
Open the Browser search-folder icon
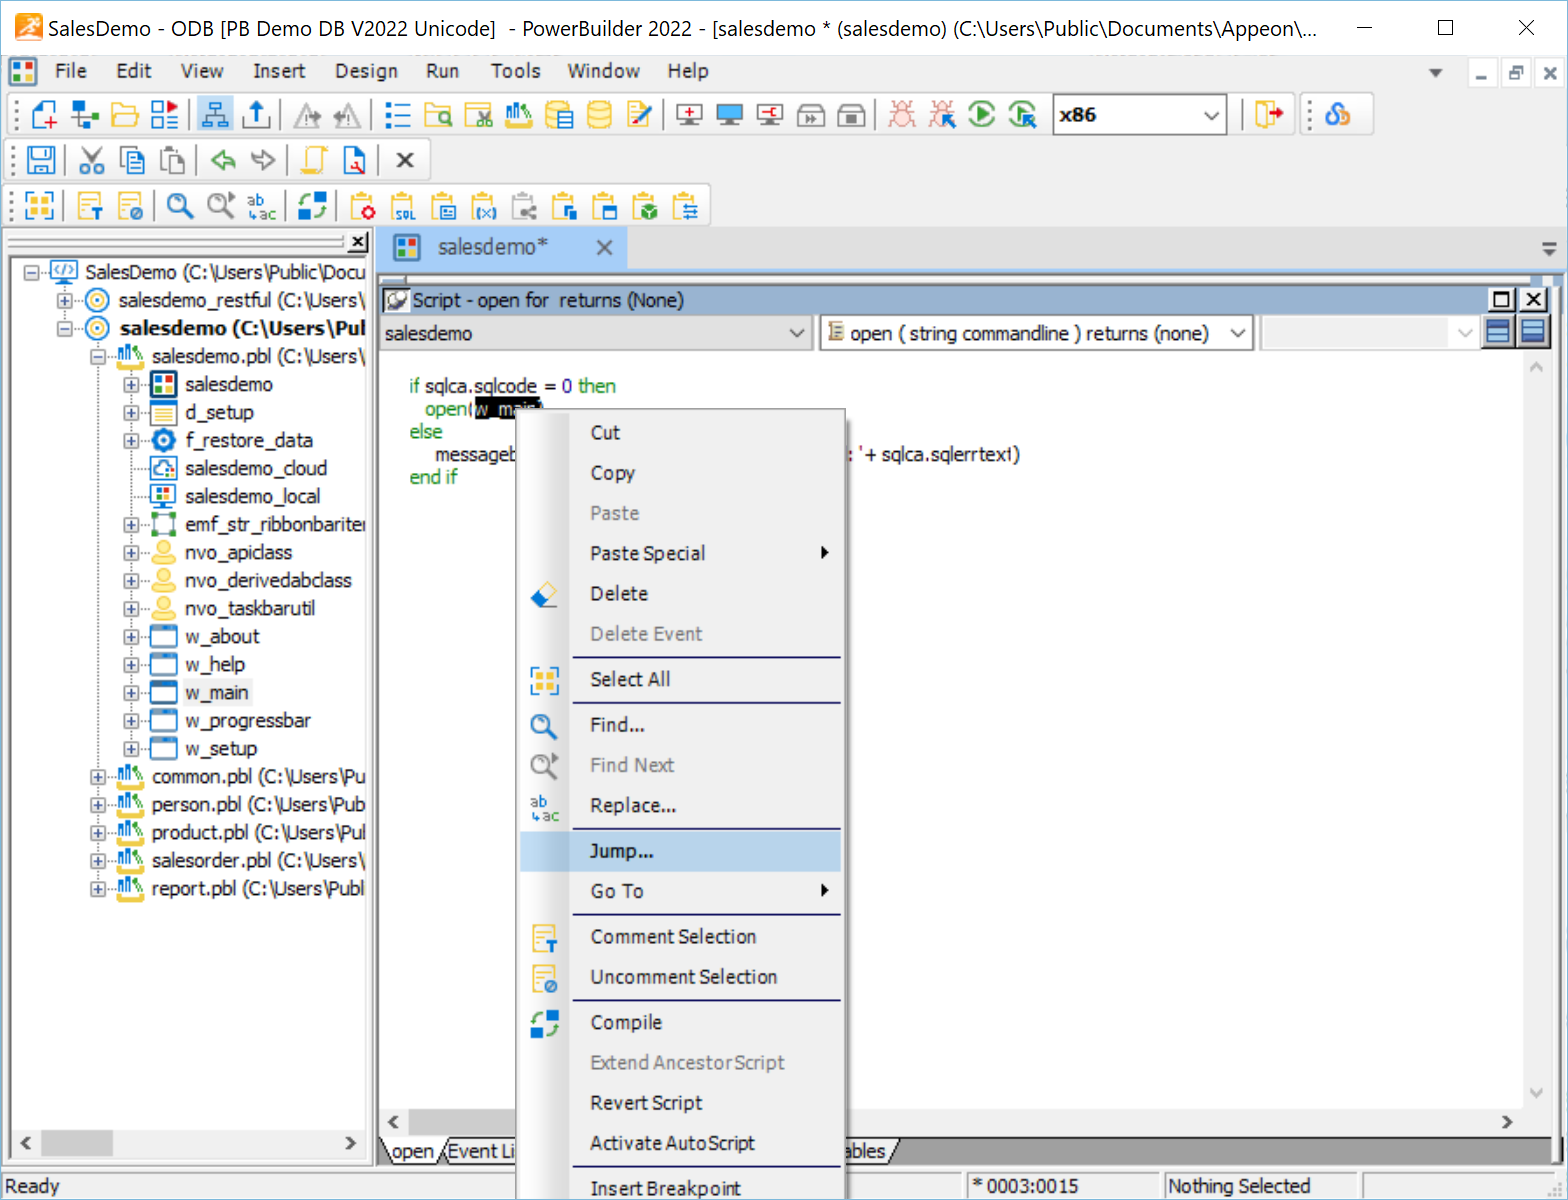click(438, 115)
